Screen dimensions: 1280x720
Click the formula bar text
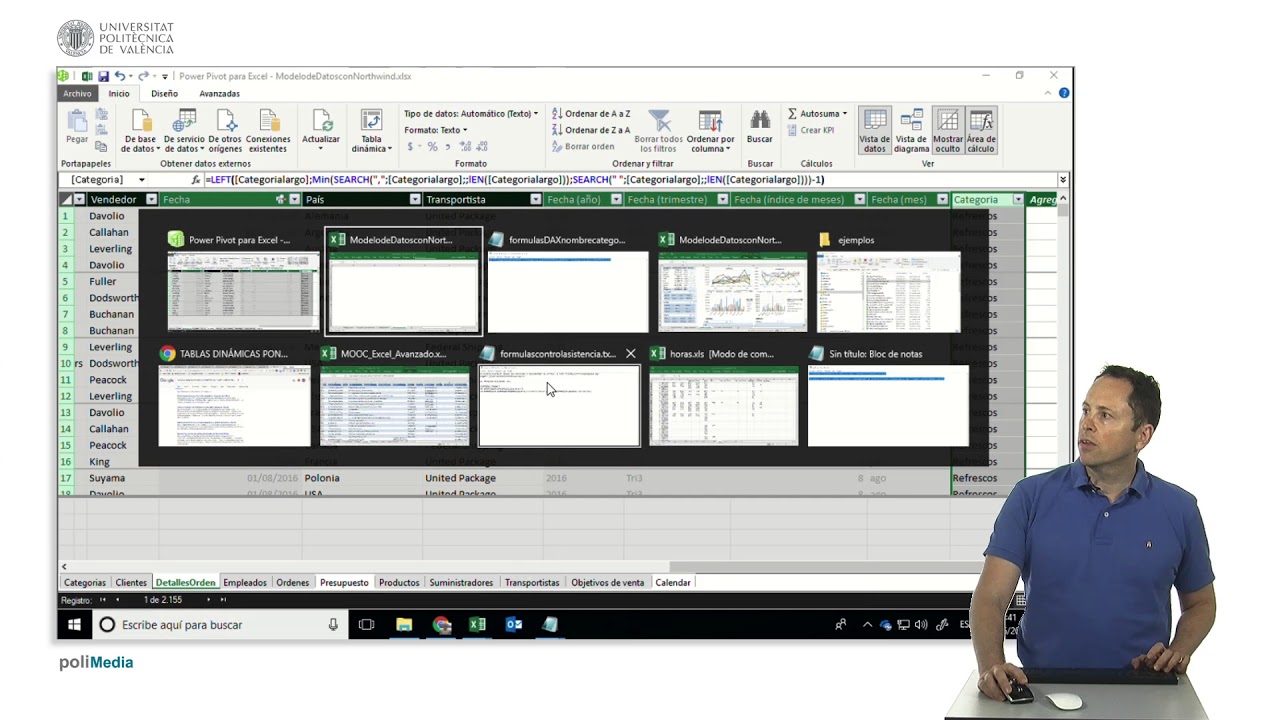coord(514,180)
